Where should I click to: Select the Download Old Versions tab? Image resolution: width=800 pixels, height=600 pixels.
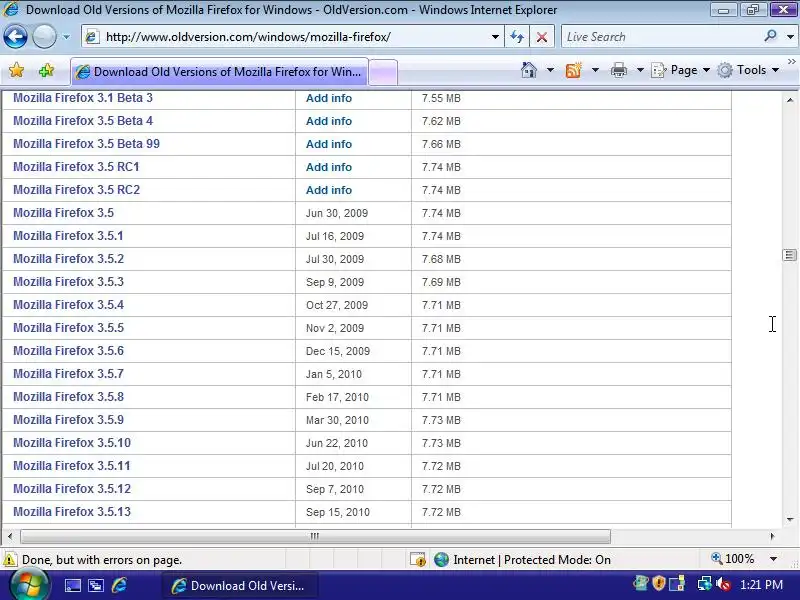tap(219, 72)
